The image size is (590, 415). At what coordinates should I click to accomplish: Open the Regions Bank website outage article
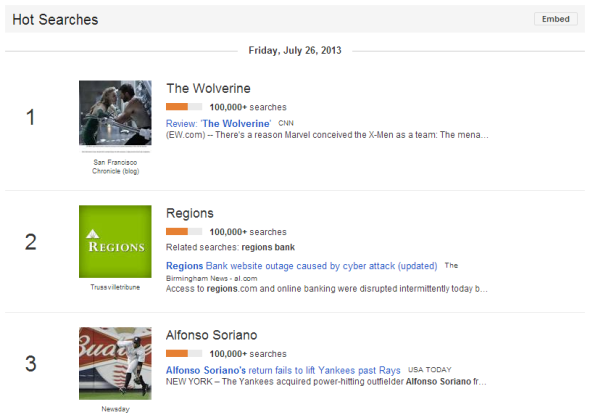[301, 266]
